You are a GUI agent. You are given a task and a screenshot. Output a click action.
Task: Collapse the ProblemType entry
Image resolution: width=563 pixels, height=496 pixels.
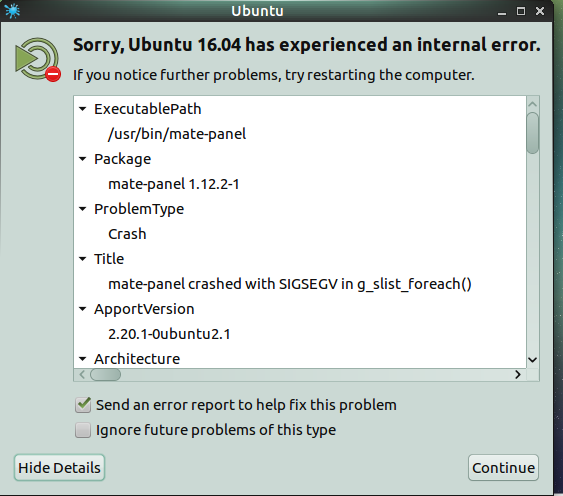click(x=83, y=209)
